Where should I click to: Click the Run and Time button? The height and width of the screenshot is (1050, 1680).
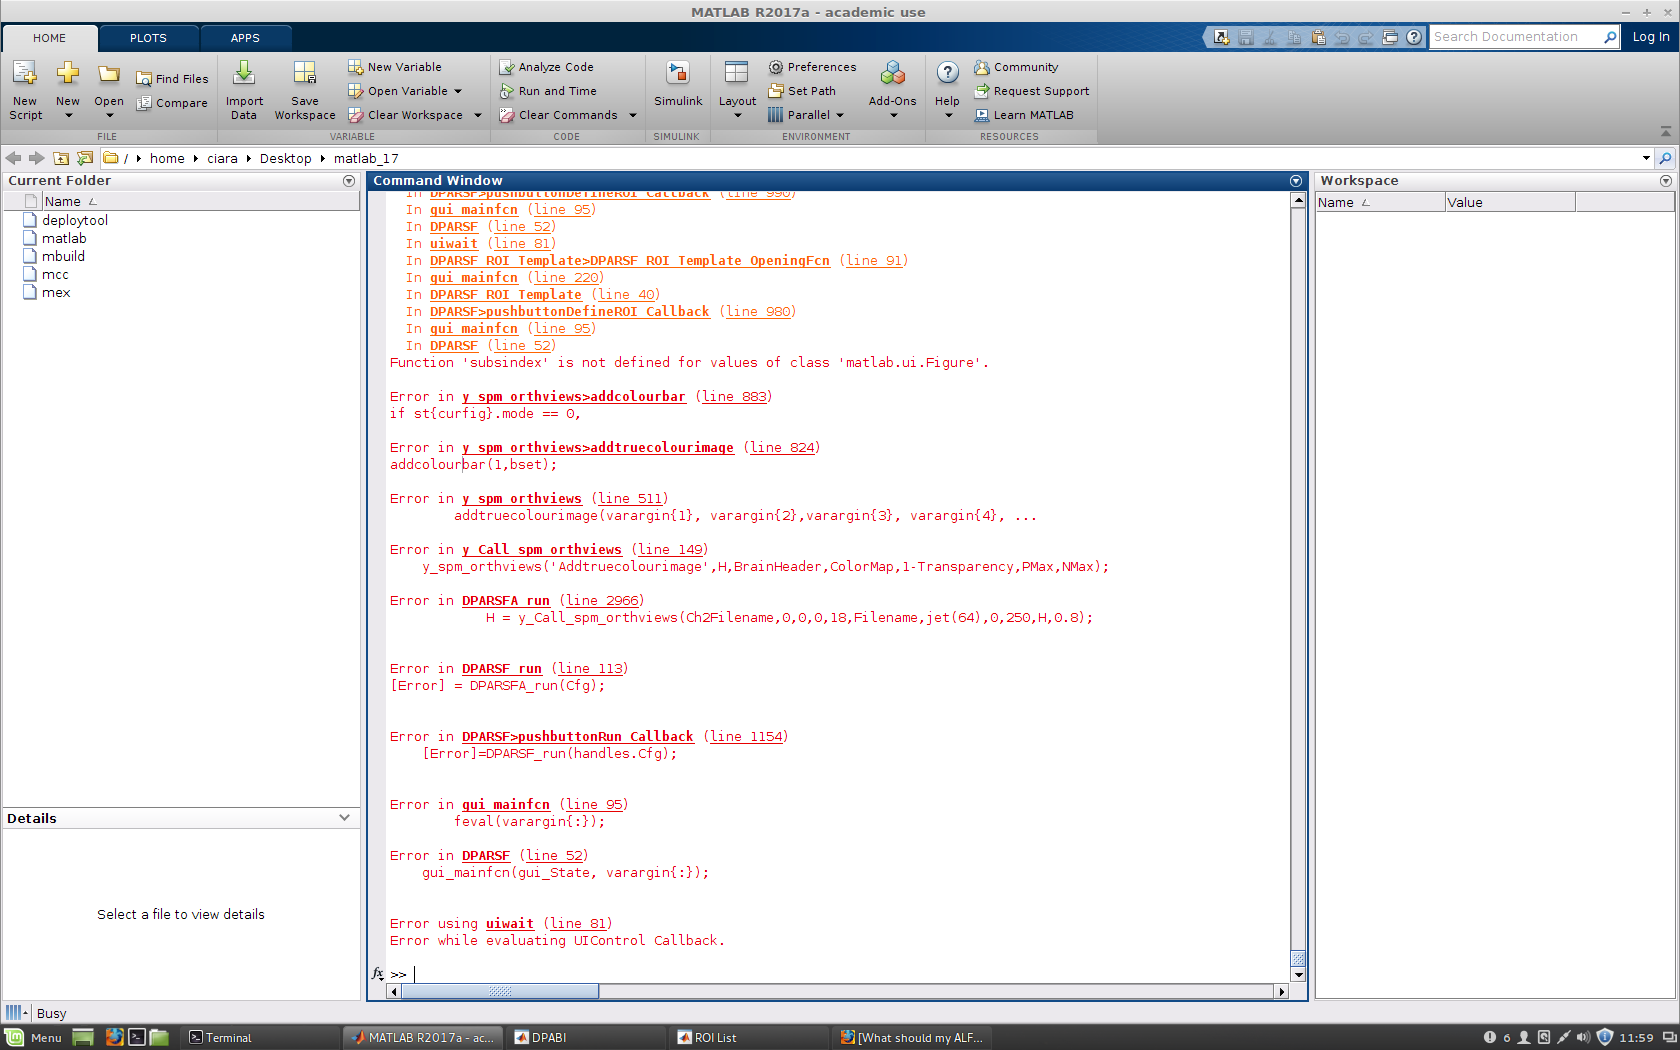[x=548, y=91]
